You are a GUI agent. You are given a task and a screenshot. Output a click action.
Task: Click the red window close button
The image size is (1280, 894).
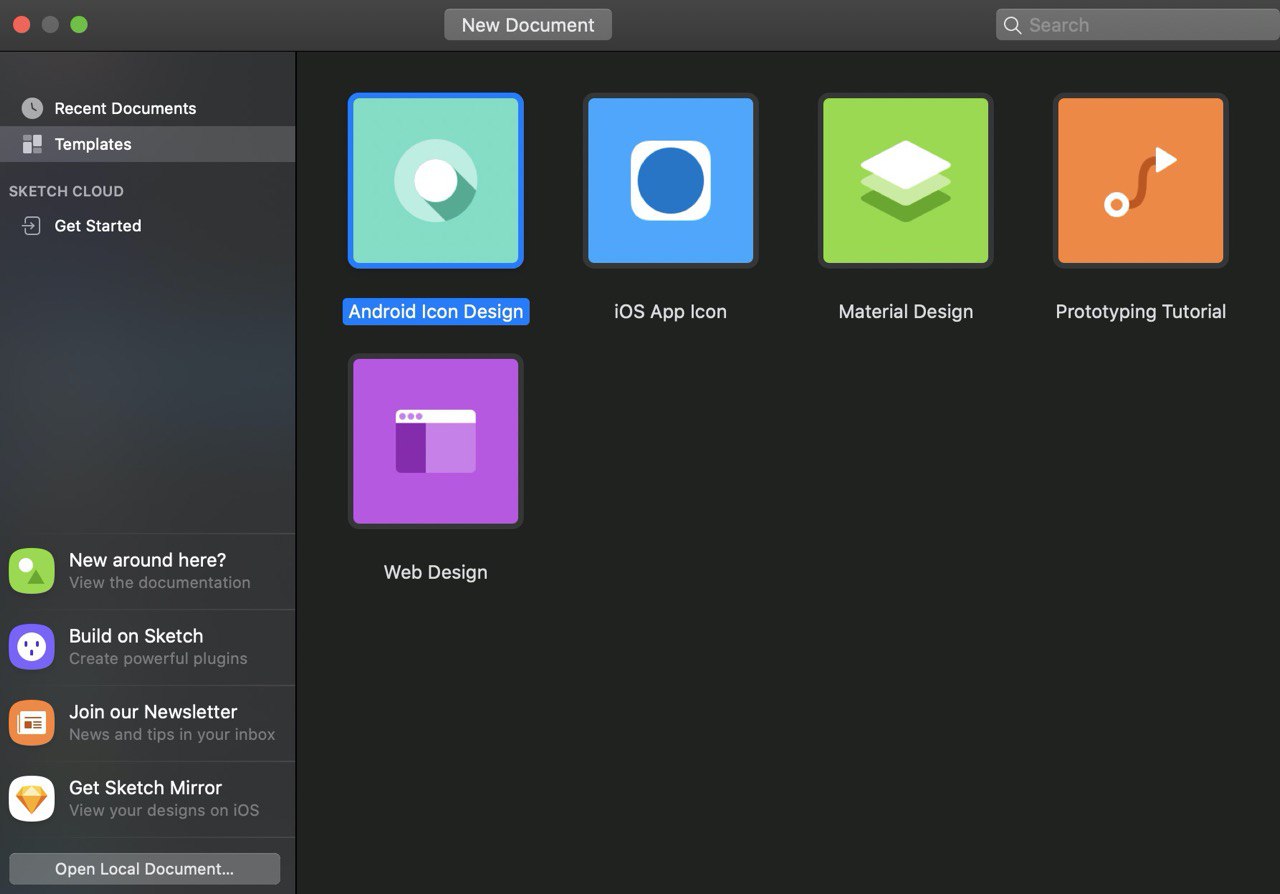coord(21,25)
